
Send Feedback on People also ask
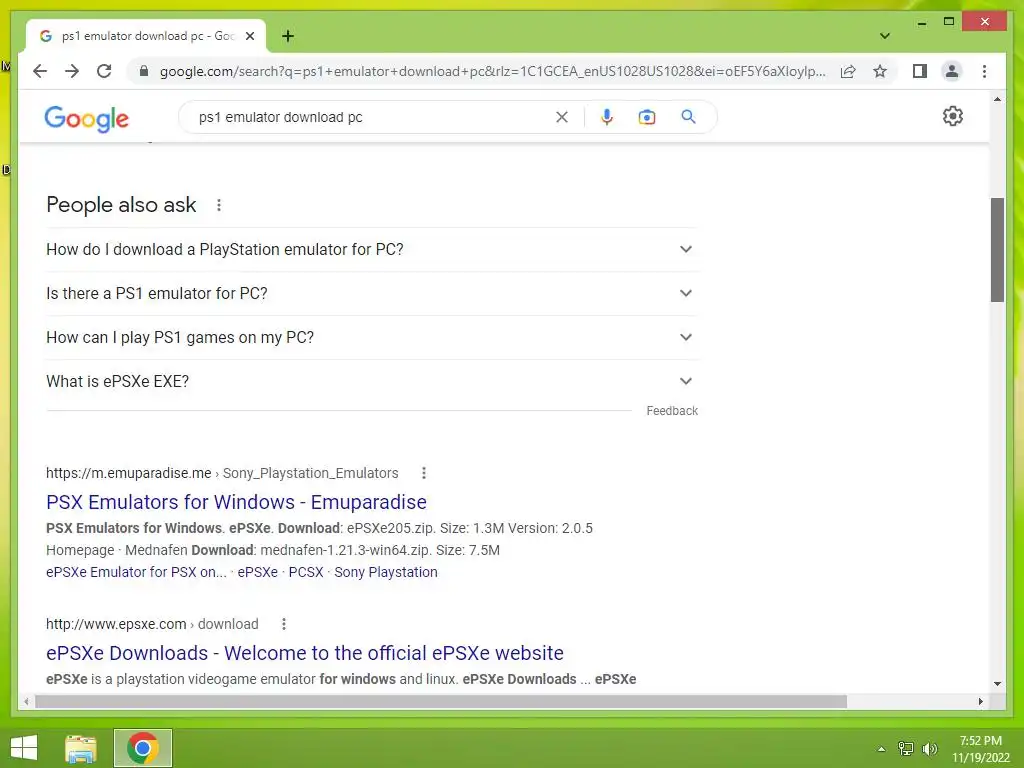click(672, 411)
